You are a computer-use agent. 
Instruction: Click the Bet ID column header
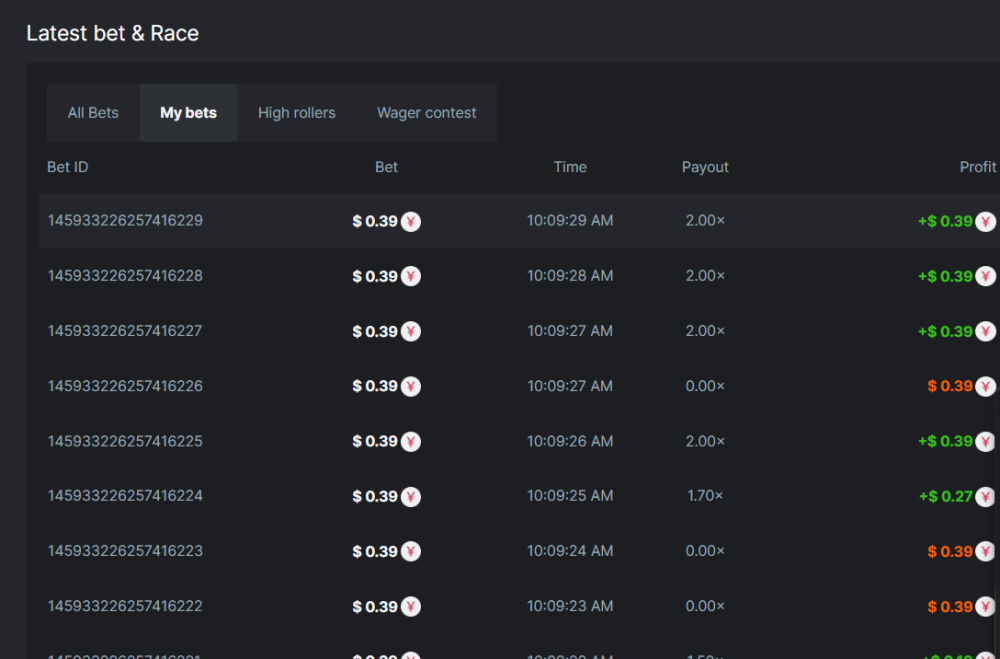(x=68, y=167)
